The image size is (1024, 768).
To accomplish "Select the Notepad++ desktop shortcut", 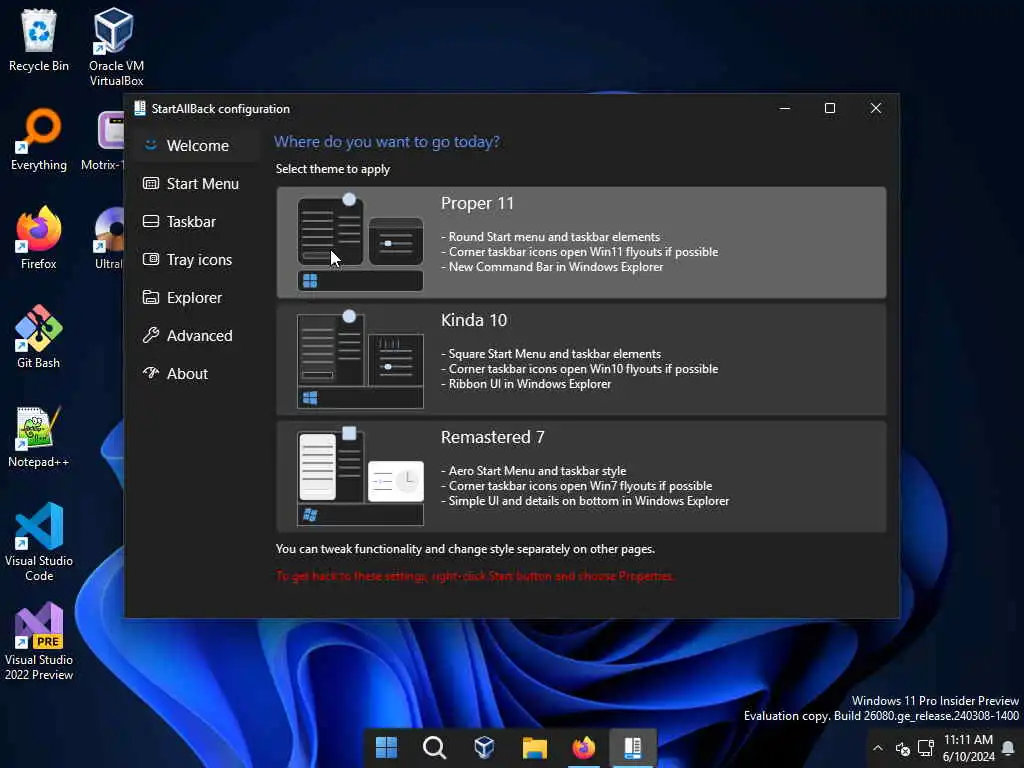I will 39,436.
